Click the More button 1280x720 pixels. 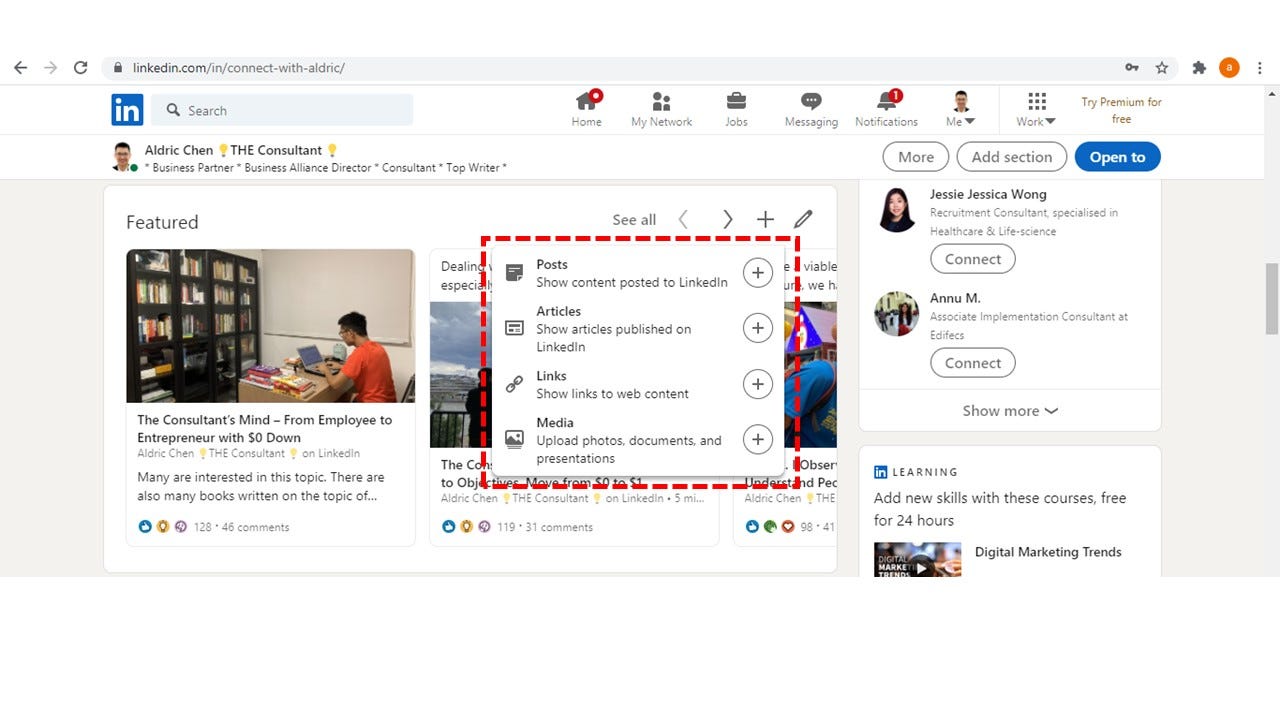point(916,157)
